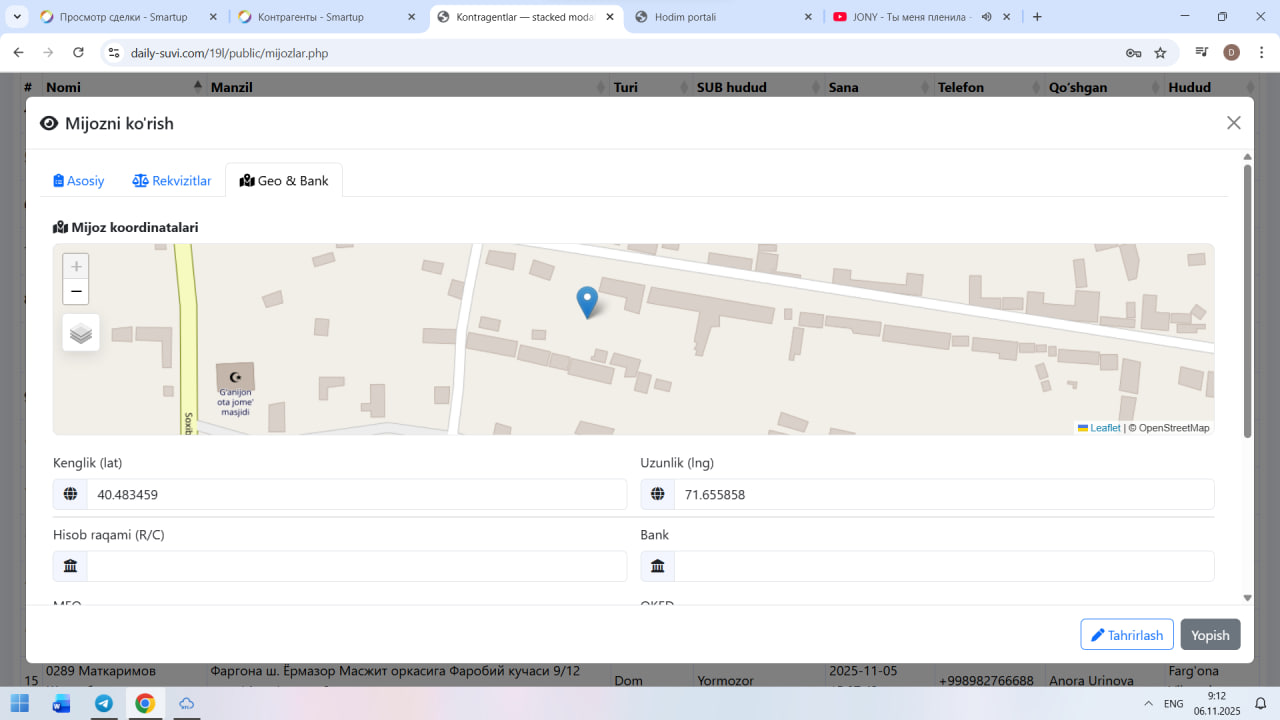Viewport: 1280px width, 720px height.
Task: Switch to the Rekvizitlar tab
Action: tap(172, 181)
